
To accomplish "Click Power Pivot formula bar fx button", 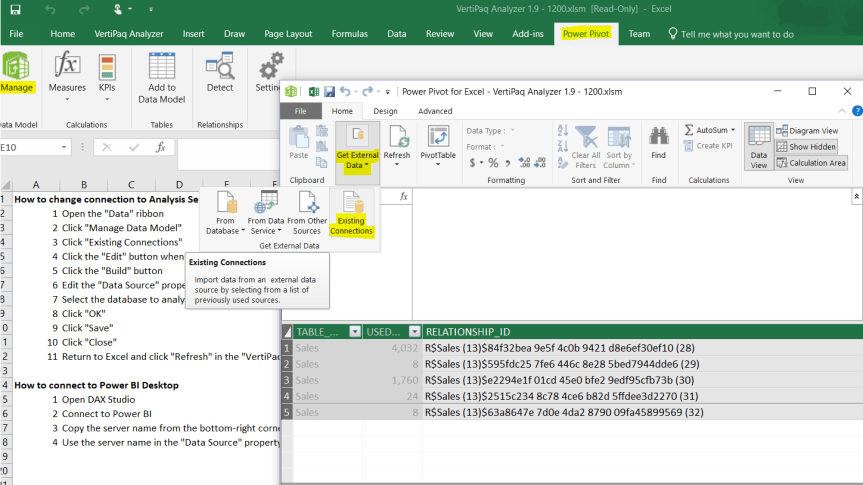I will tap(403, 196).
